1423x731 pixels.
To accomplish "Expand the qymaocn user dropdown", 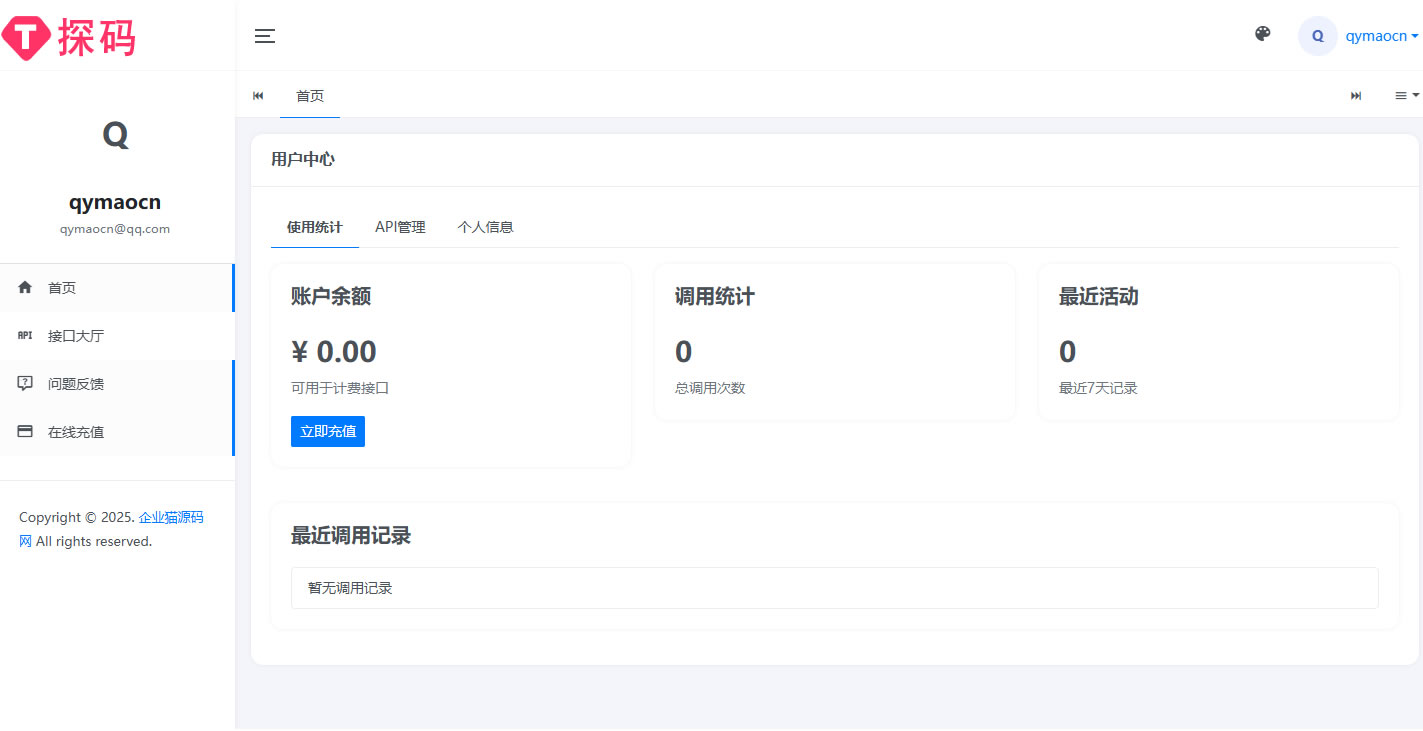I will click(1381, 36).
